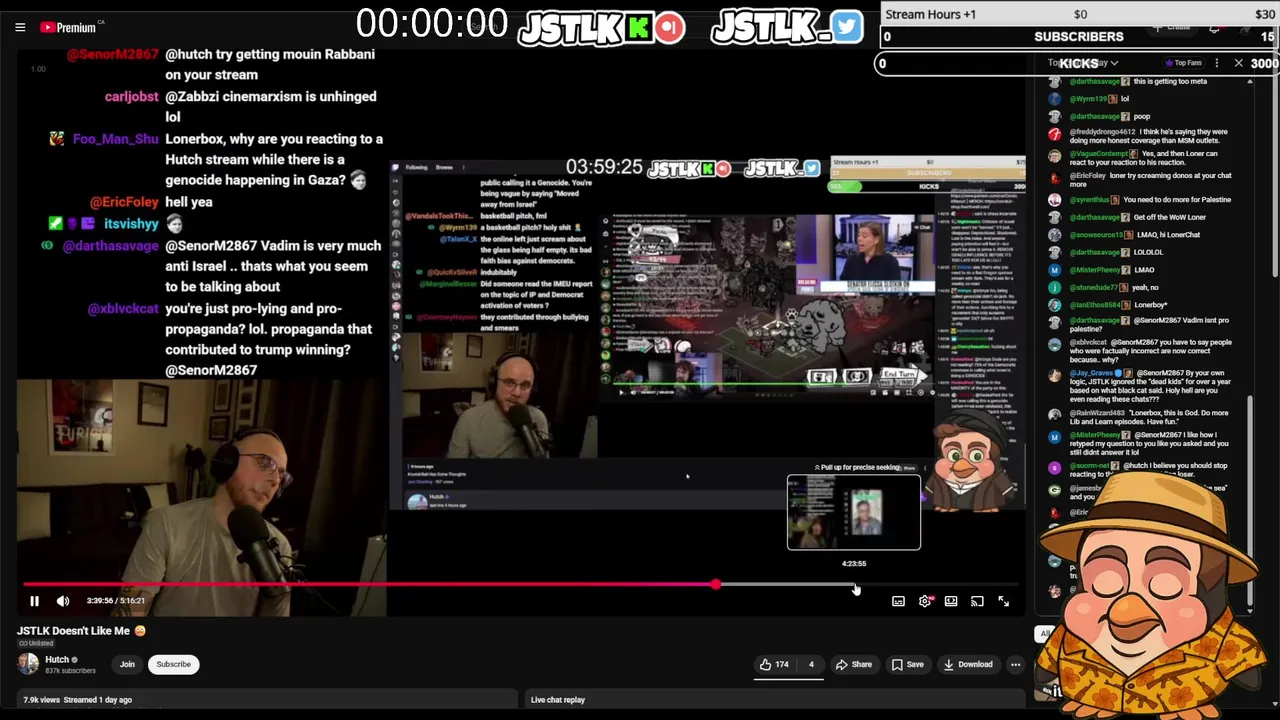Open the player settings gear
The height and width of the screenshot is (720, 1280).
[925, 601]
